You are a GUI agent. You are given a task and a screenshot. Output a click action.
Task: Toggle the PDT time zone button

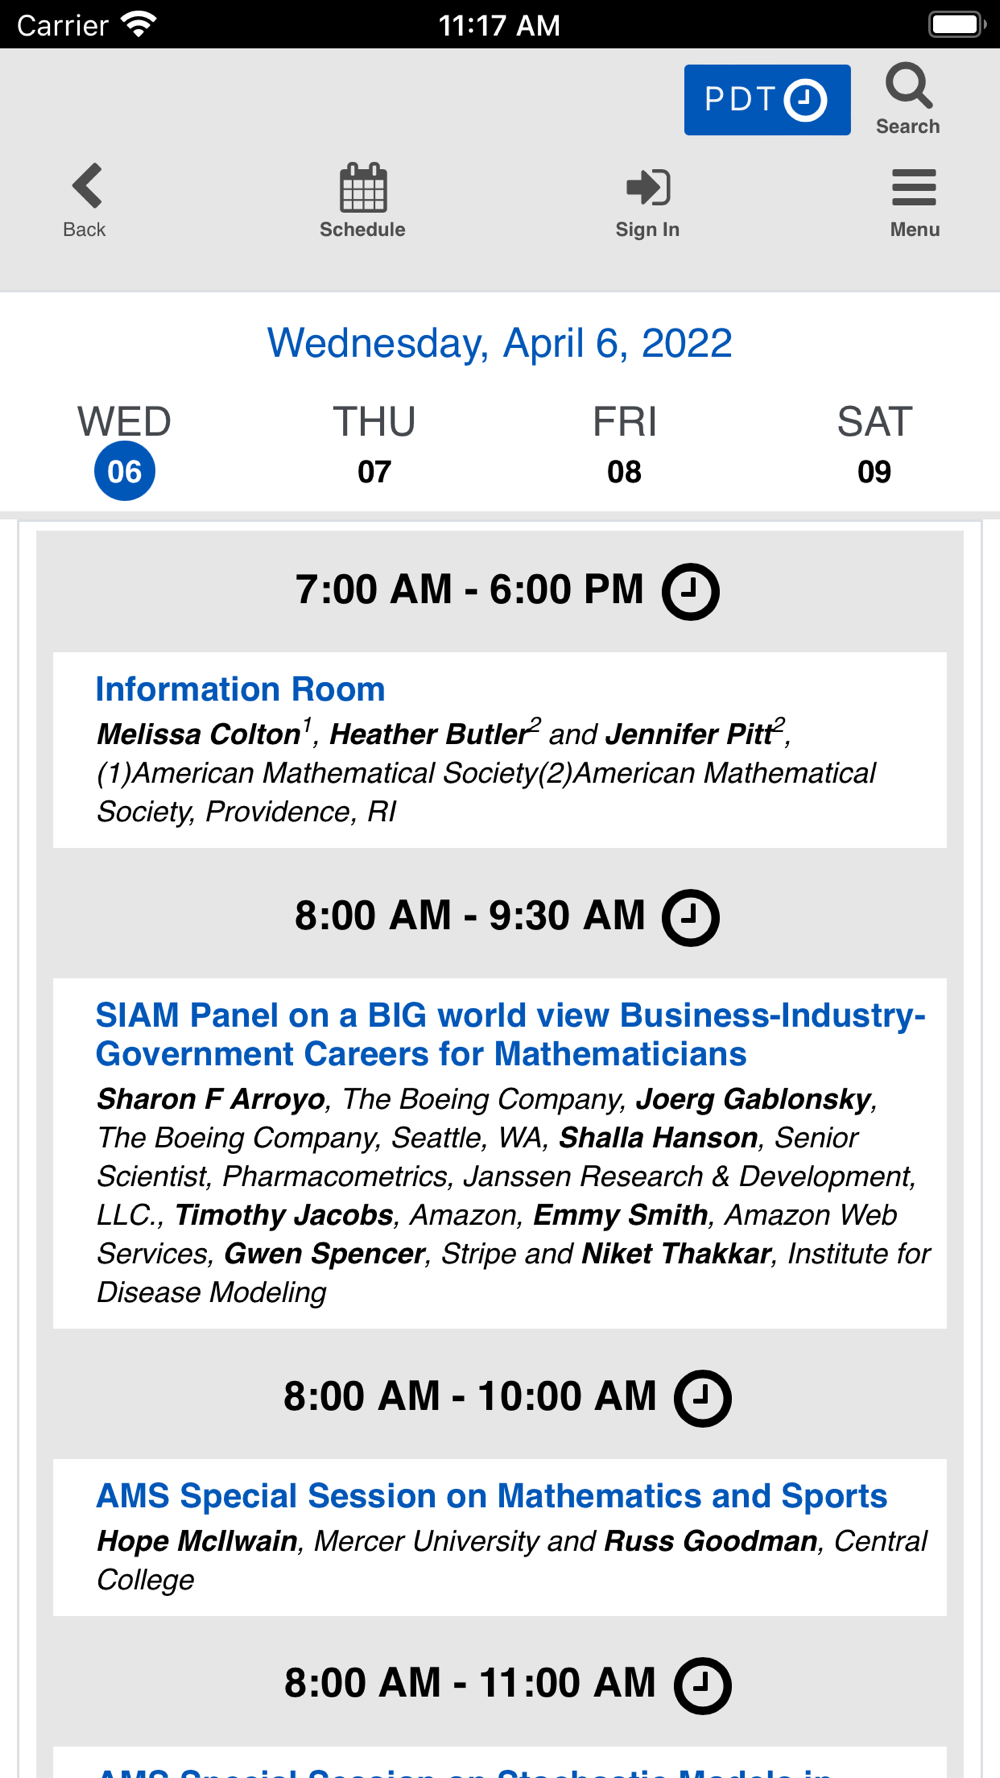(x=767, y=100)
